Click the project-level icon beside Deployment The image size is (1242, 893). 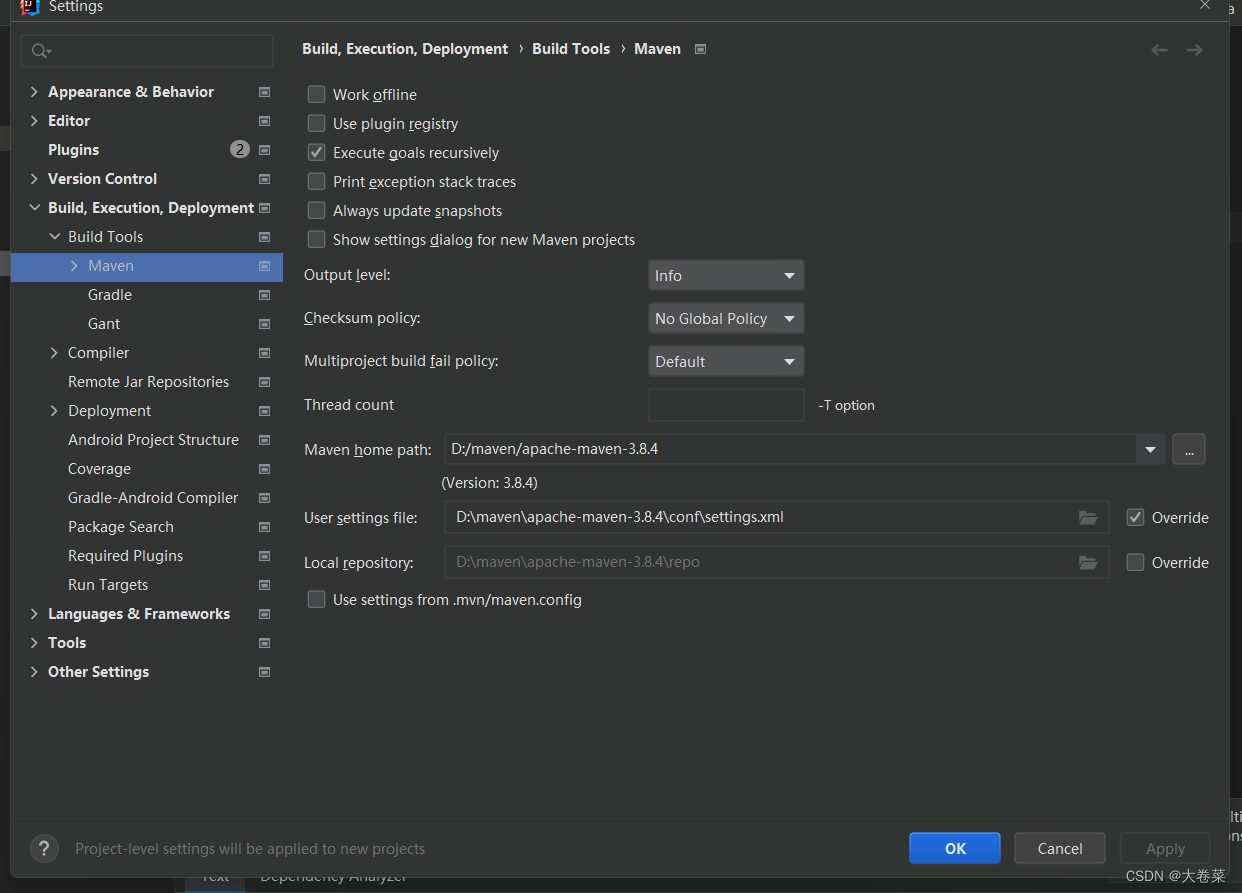(264, 411)
